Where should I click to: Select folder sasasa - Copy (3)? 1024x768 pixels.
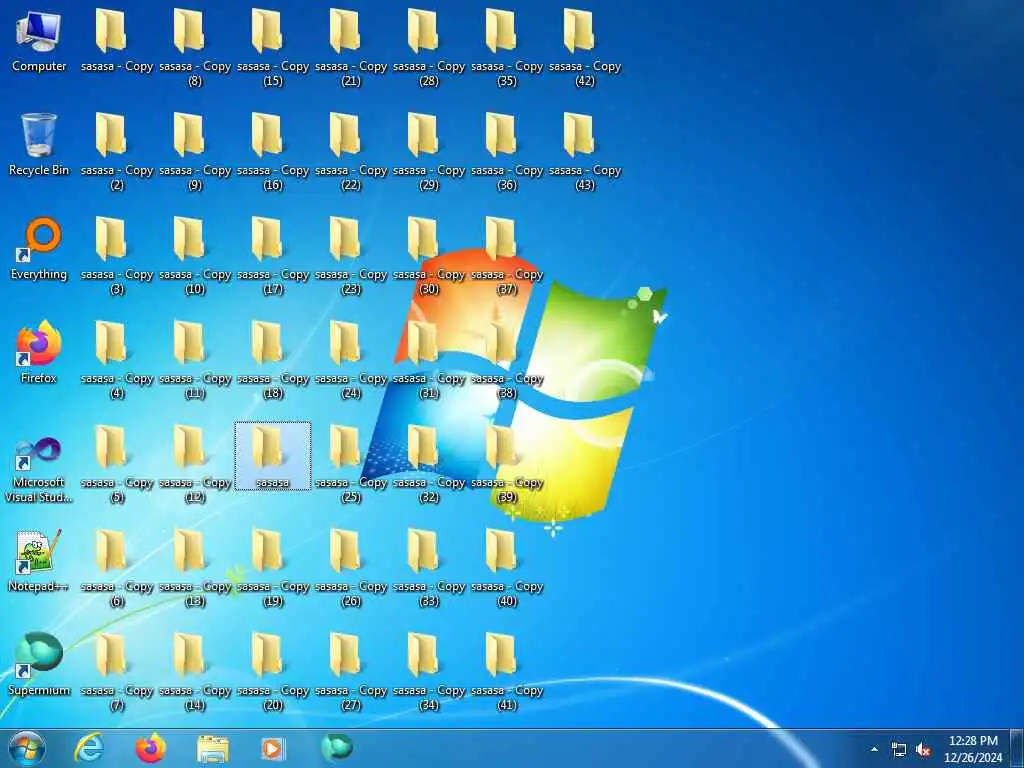[x=117, y=255]
